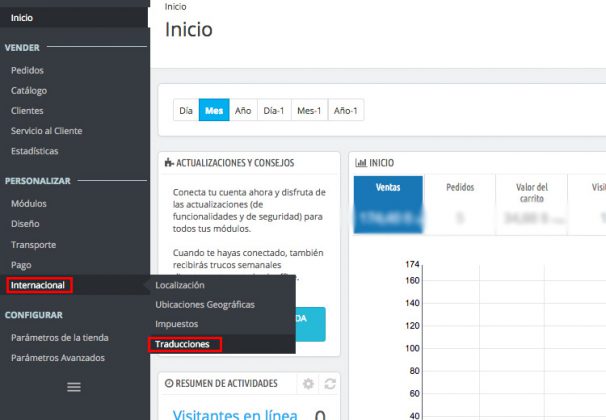Open Traducciones from the submenu

coord(183,344)
